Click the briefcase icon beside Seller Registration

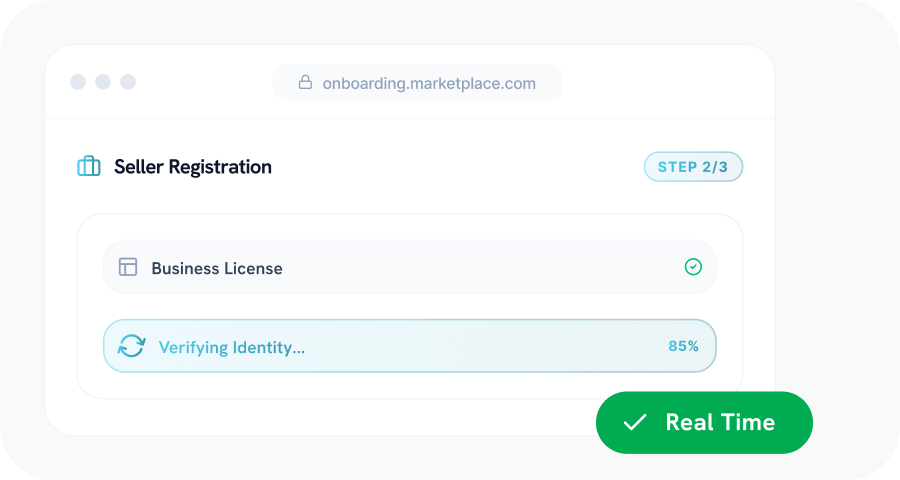tap(89, 167)
